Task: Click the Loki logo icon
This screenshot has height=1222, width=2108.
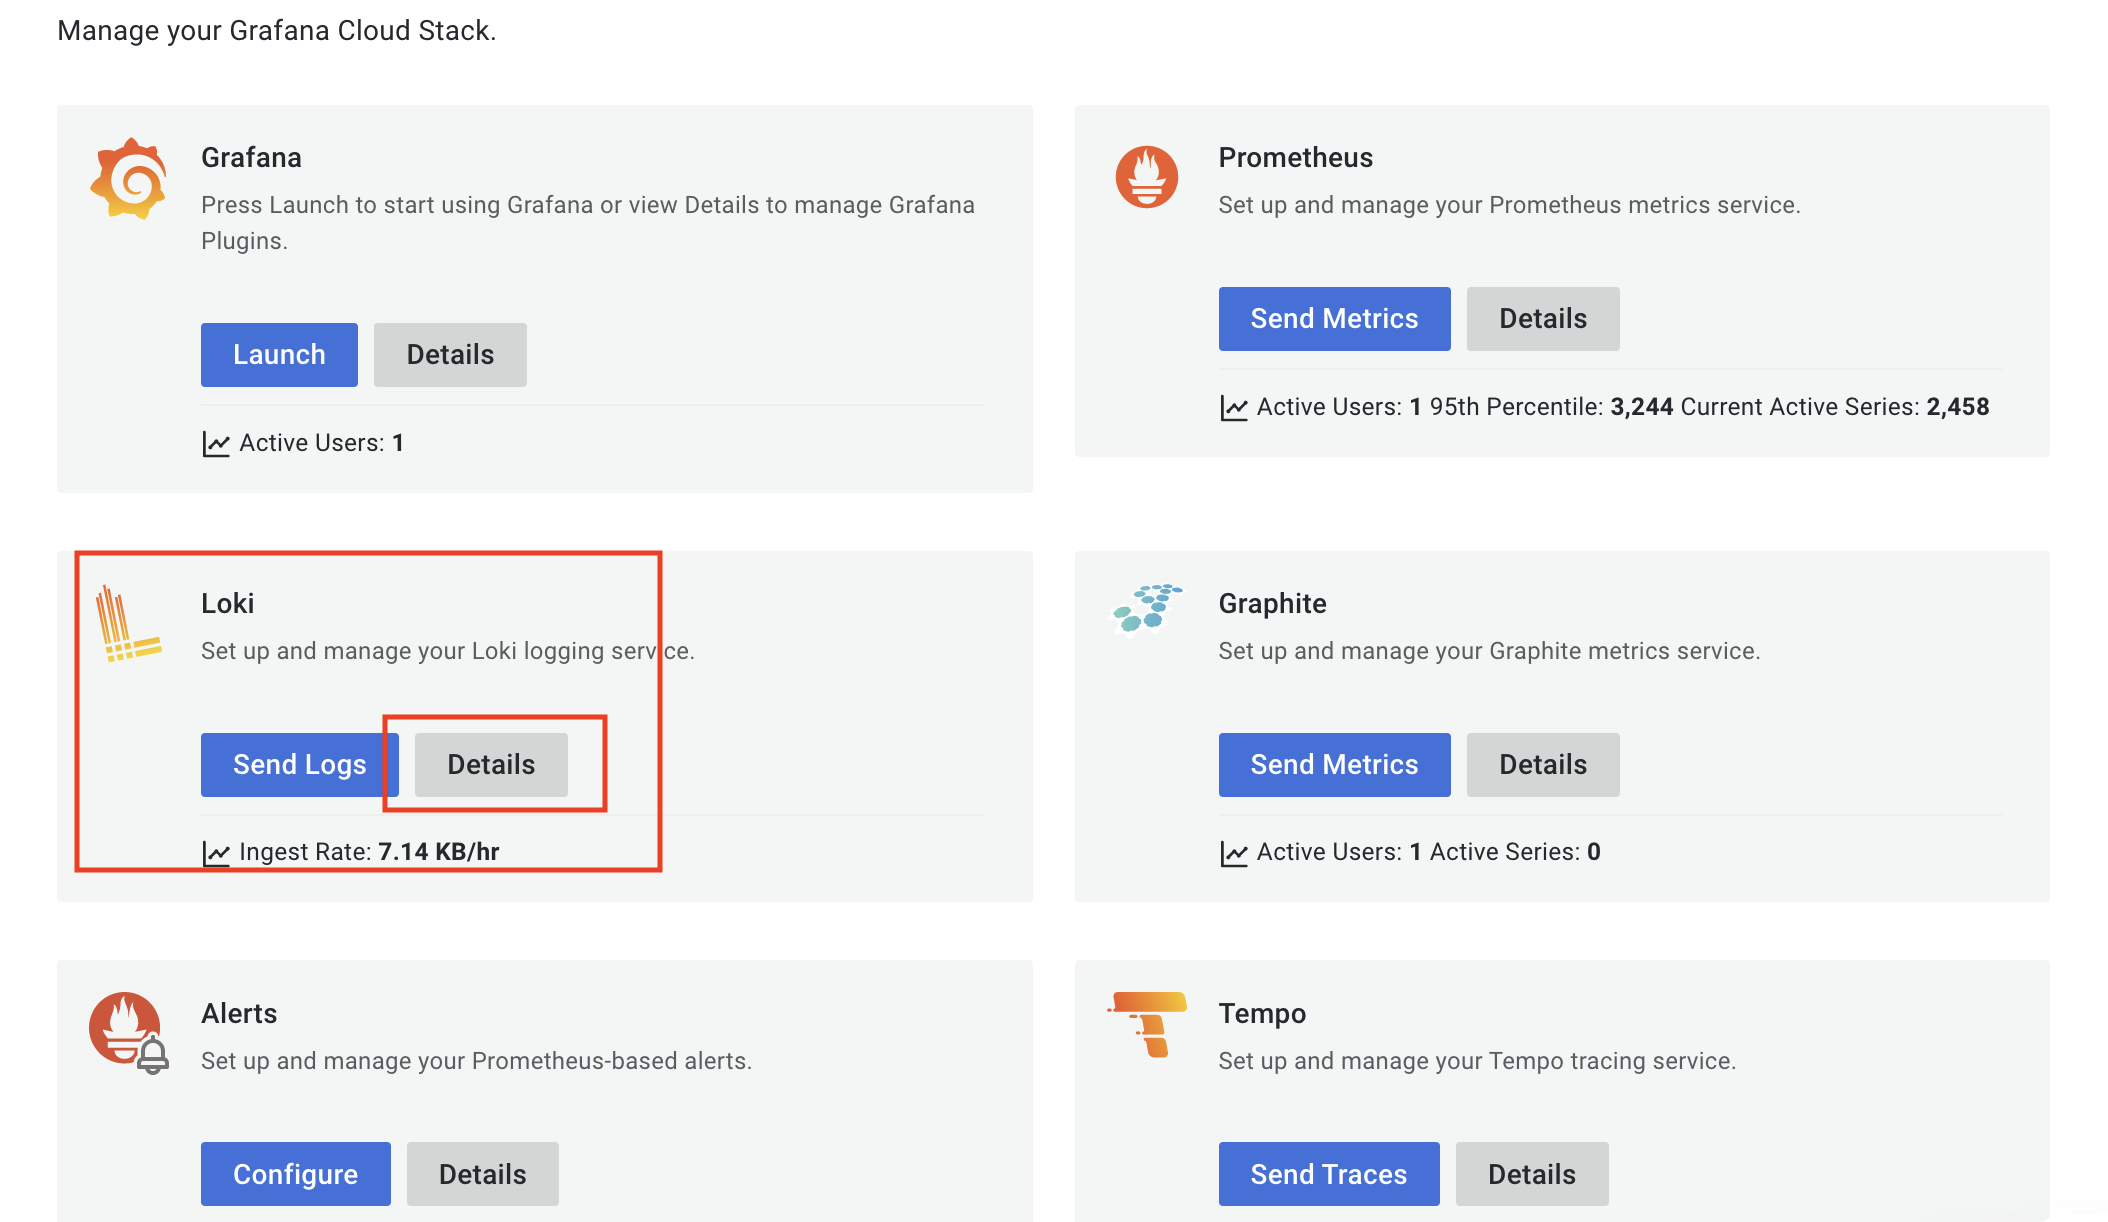Action: 126,625
